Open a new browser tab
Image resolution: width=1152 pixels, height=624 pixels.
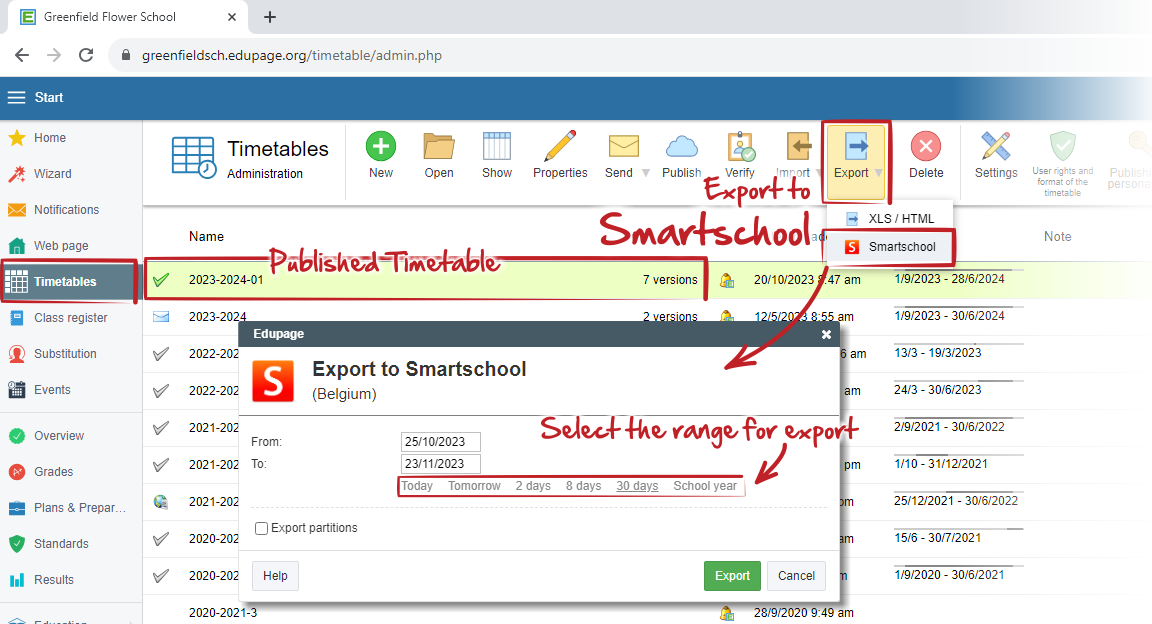(x=270, y=17)
